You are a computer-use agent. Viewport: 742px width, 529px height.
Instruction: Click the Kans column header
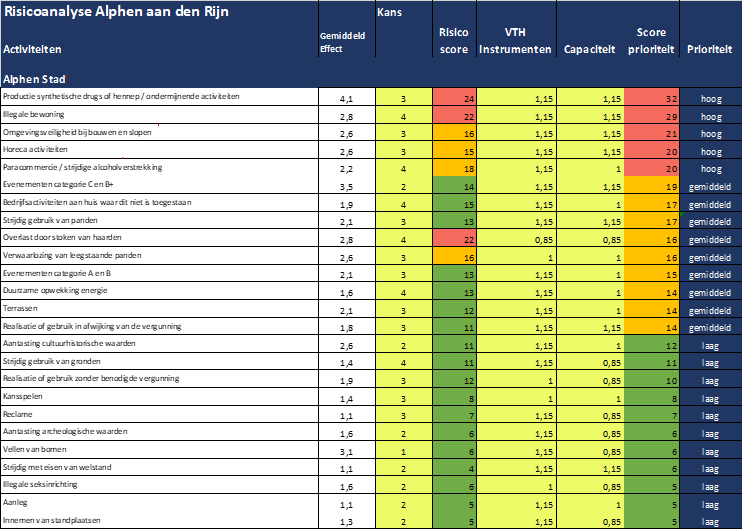[391, 13]
